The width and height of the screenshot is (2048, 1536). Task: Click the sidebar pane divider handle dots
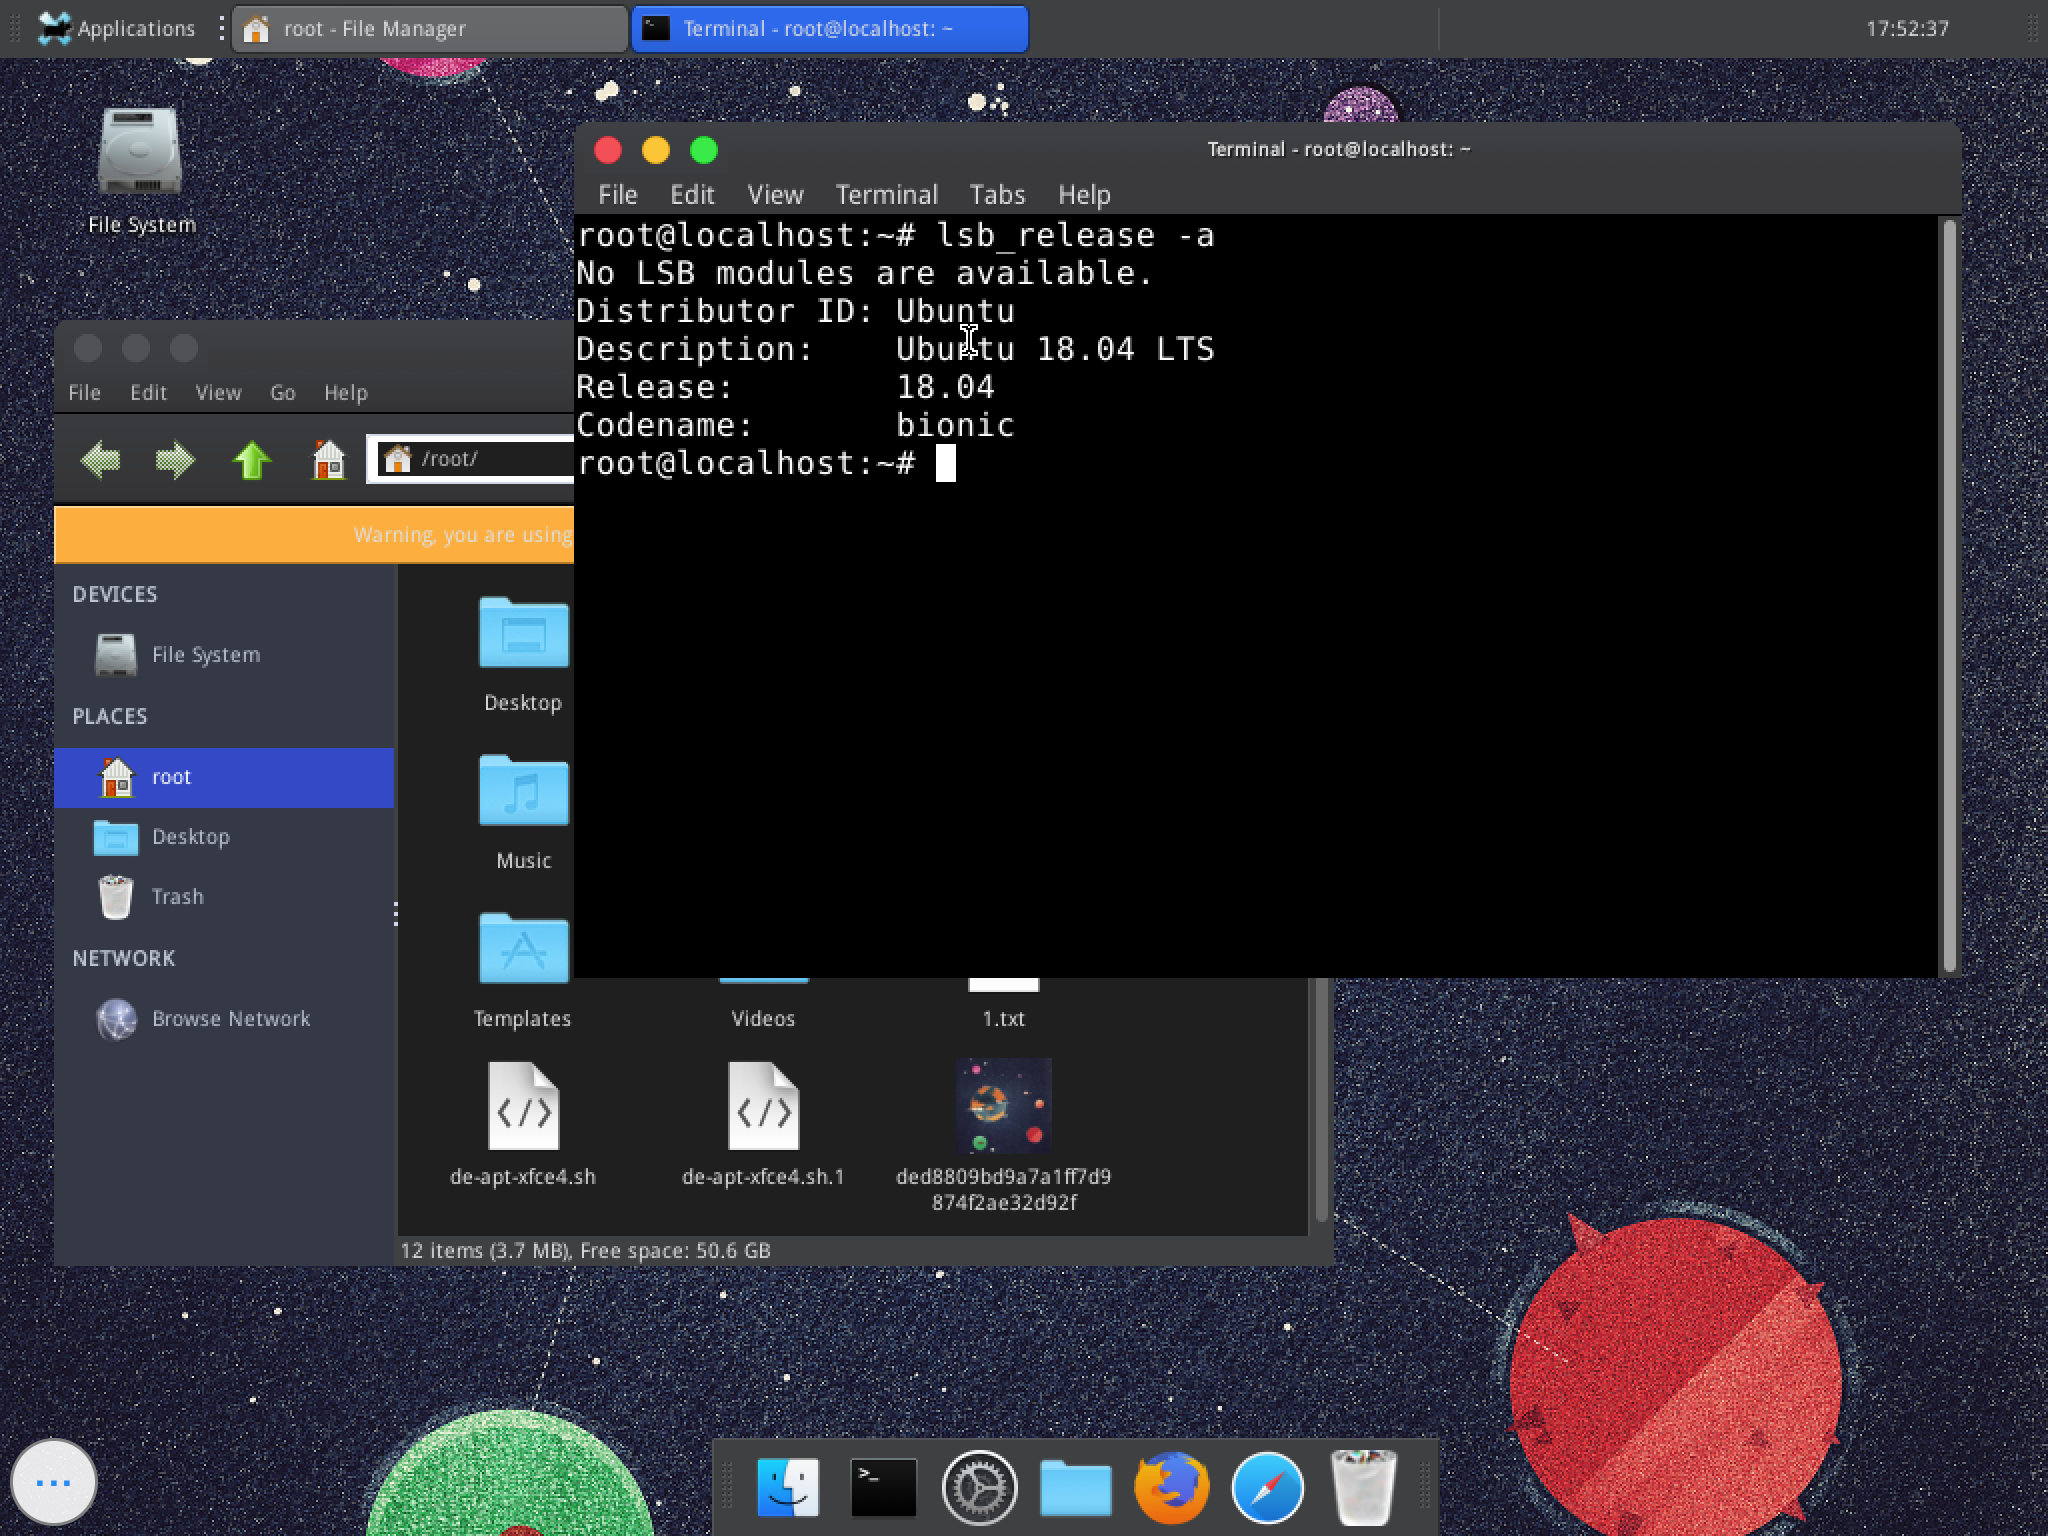[x=396, y=913]
